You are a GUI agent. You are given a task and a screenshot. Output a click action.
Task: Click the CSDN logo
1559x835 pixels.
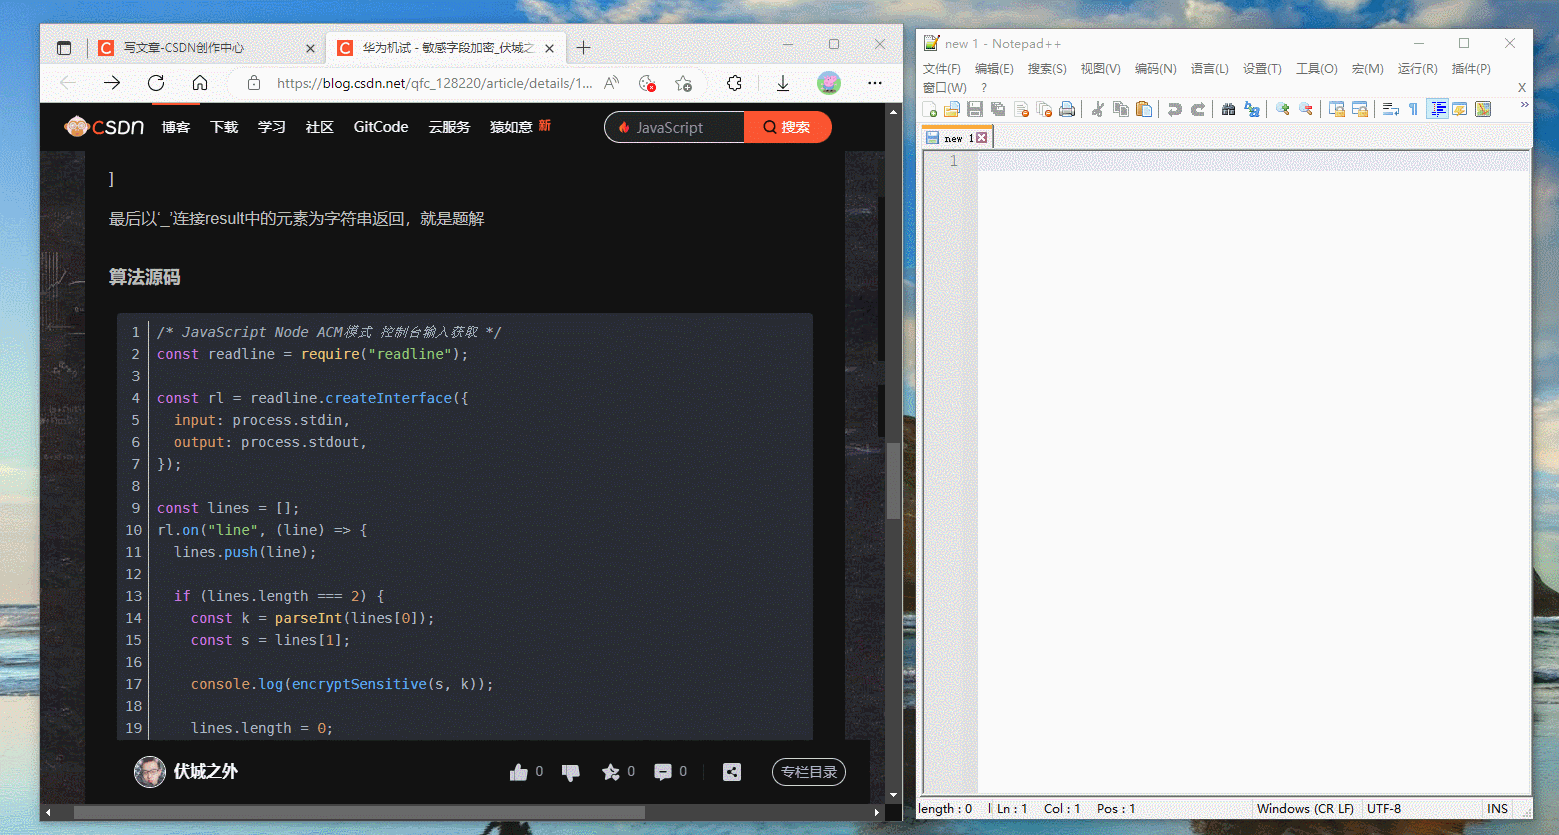coord(104,127)
